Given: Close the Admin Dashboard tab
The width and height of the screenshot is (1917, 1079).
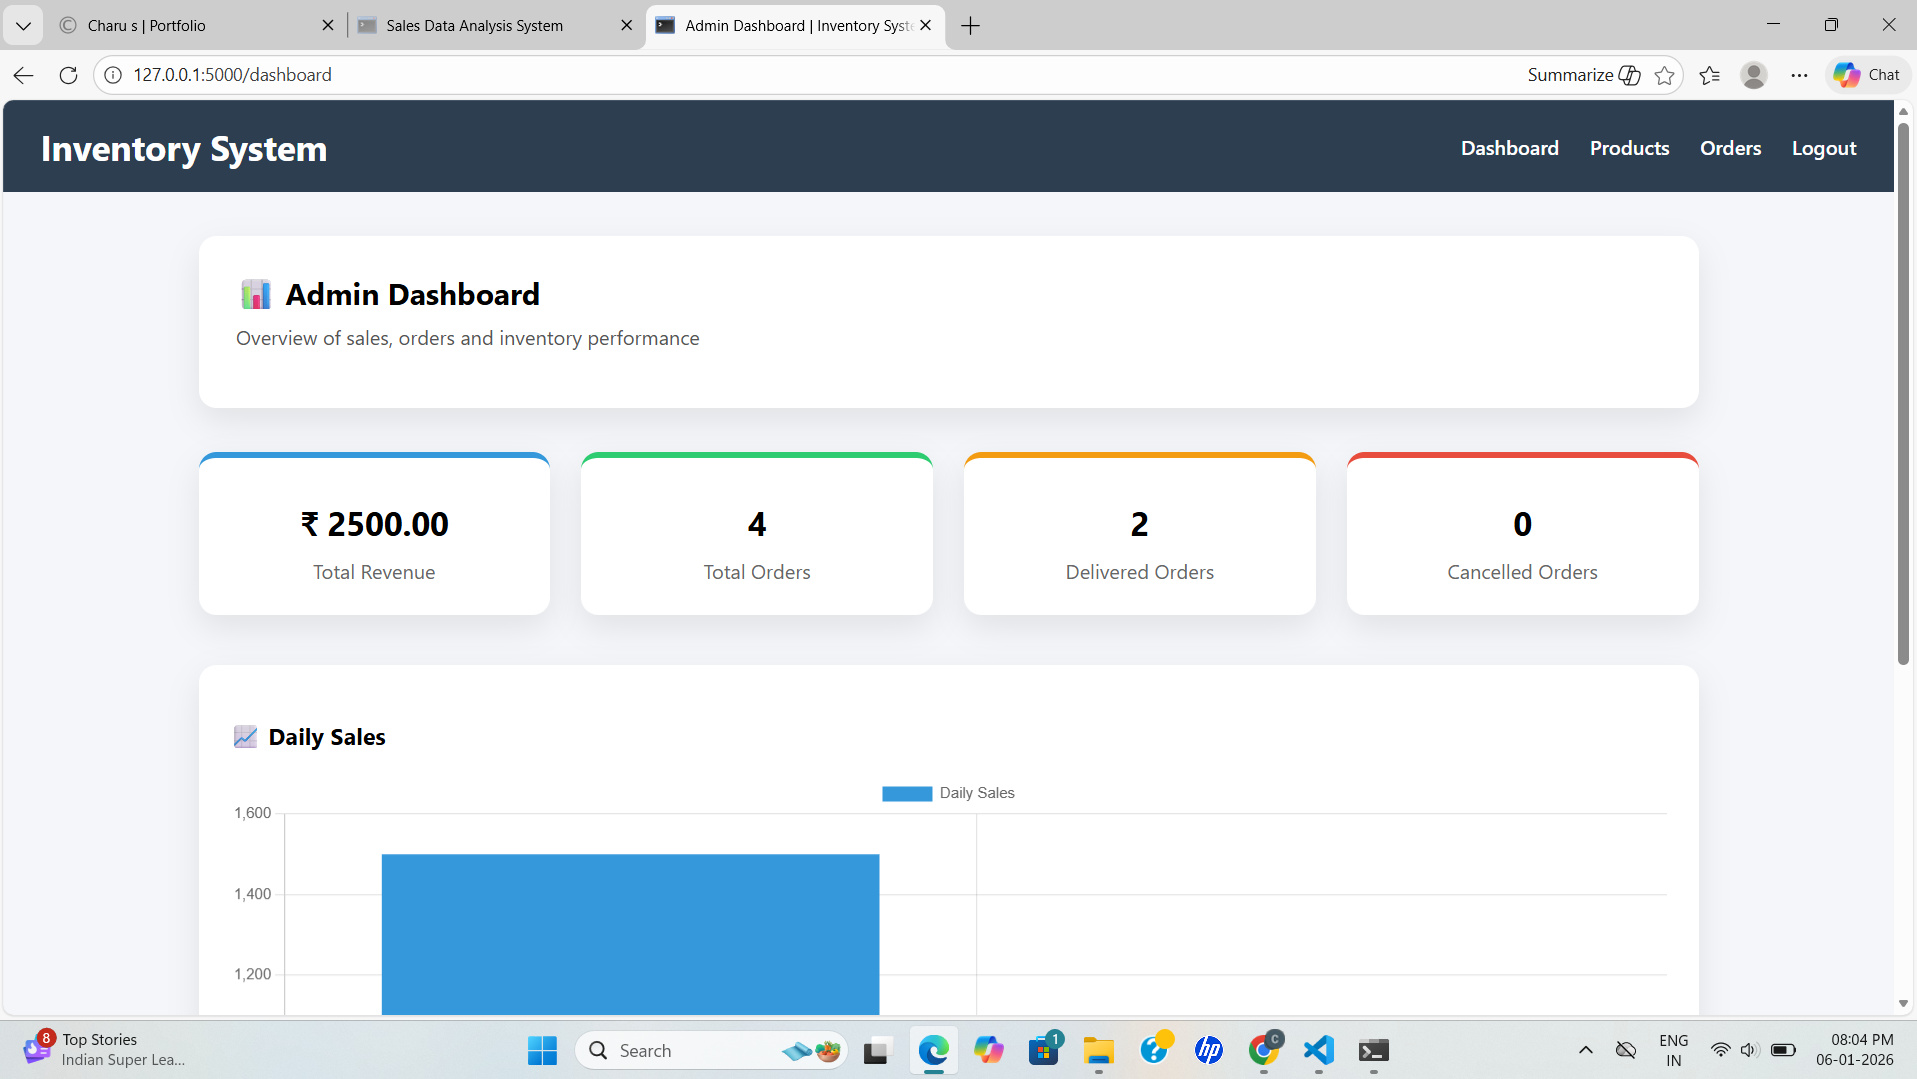Looking at the screenshot, I should click(x=925, y=25).
